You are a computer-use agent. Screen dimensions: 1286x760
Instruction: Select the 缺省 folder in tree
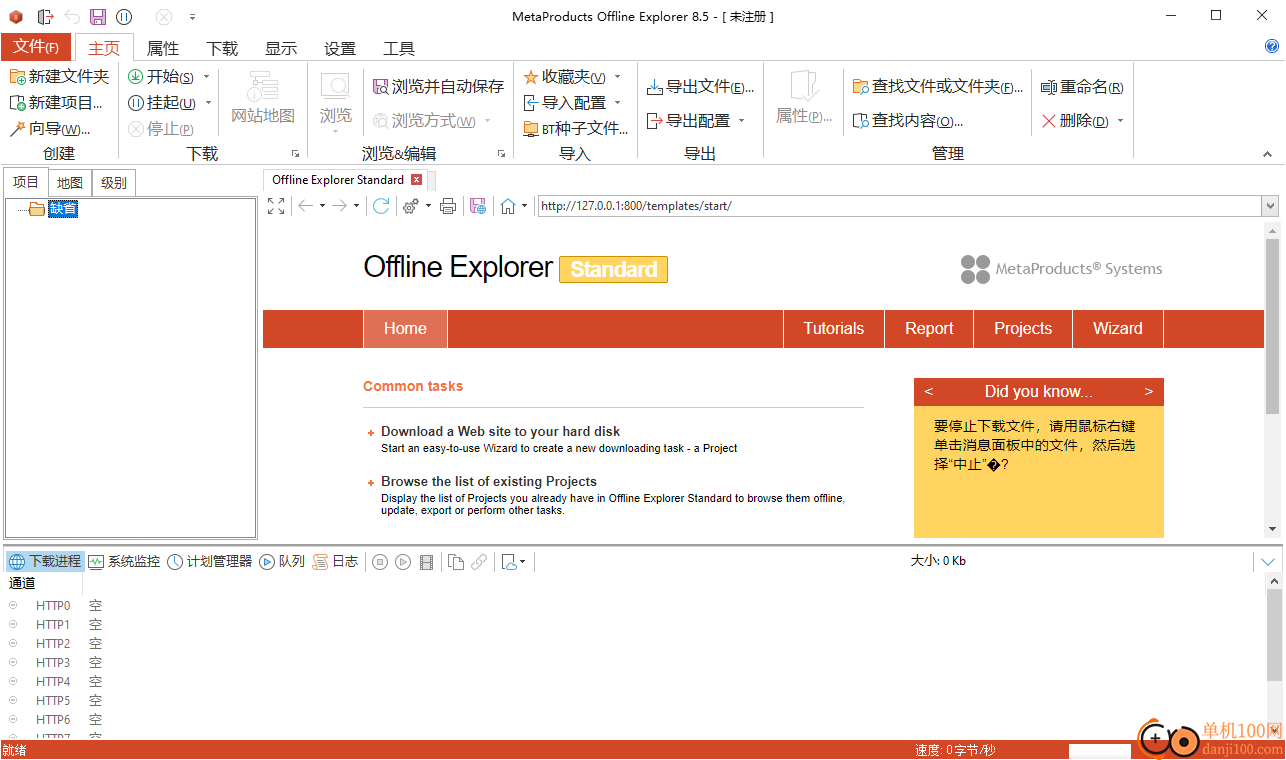pos(63,209)
